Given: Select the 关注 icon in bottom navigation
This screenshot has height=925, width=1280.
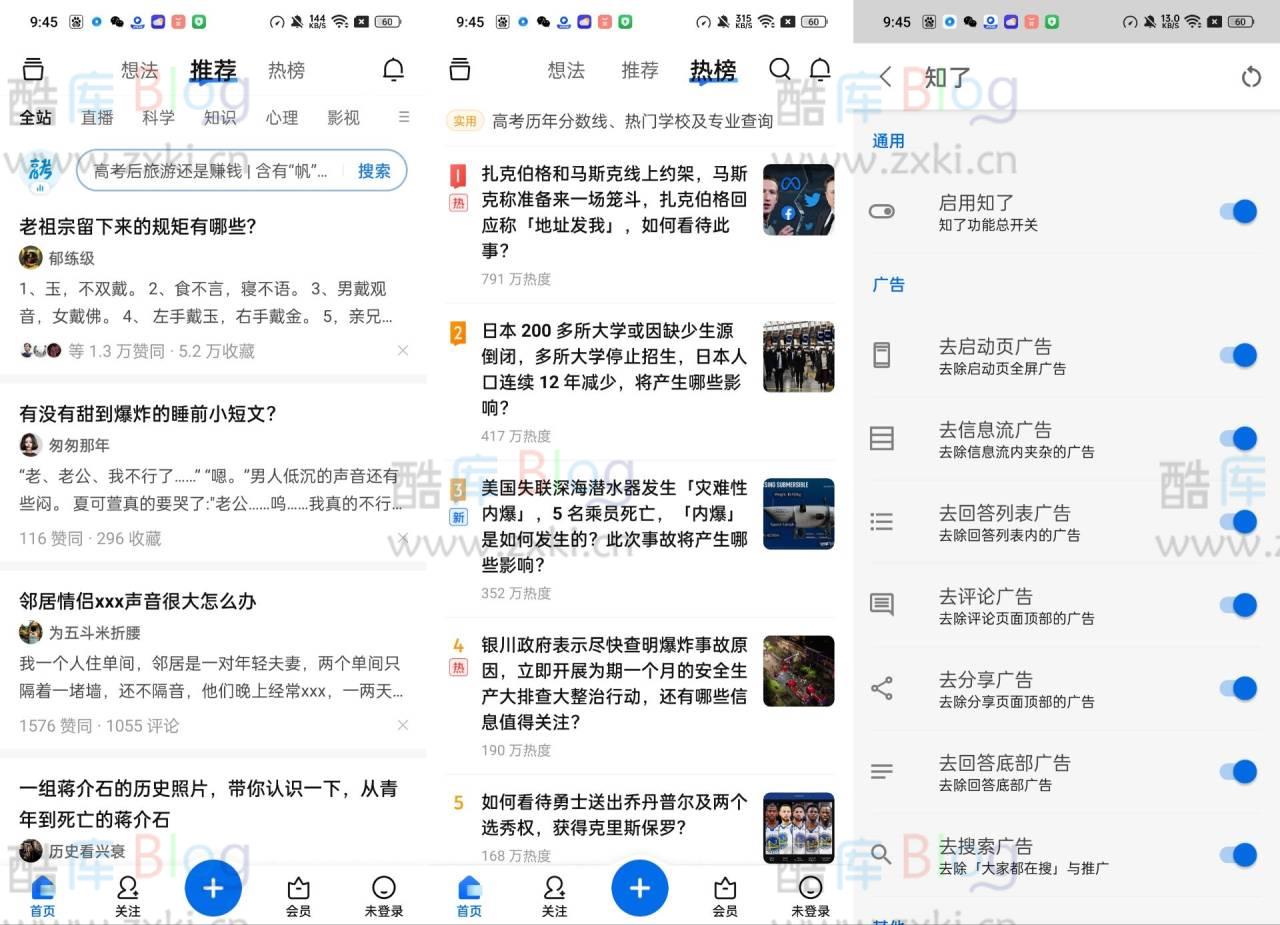Looking at the screenshot, I should (x=127, y=886).
